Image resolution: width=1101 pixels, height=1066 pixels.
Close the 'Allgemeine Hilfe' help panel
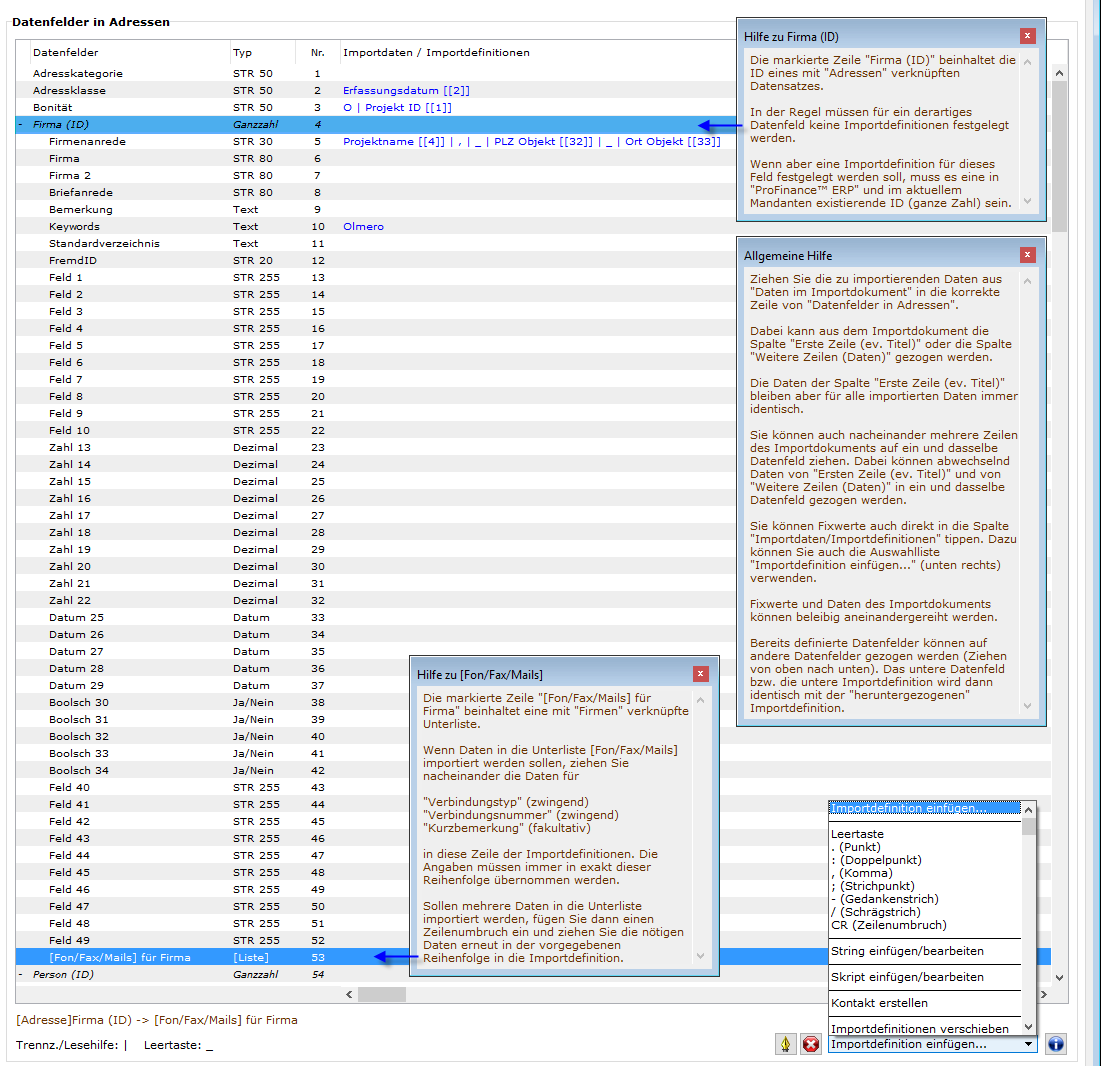coord(1027,255)
